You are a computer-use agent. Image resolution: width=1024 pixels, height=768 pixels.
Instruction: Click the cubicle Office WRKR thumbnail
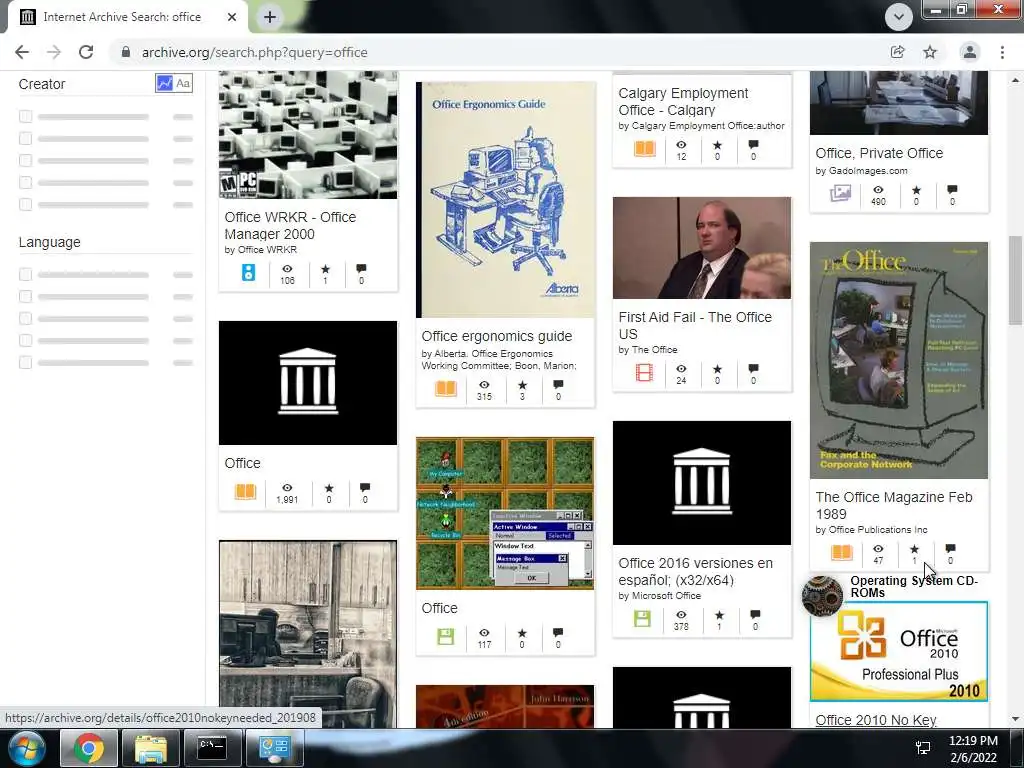tap(308, 135)
